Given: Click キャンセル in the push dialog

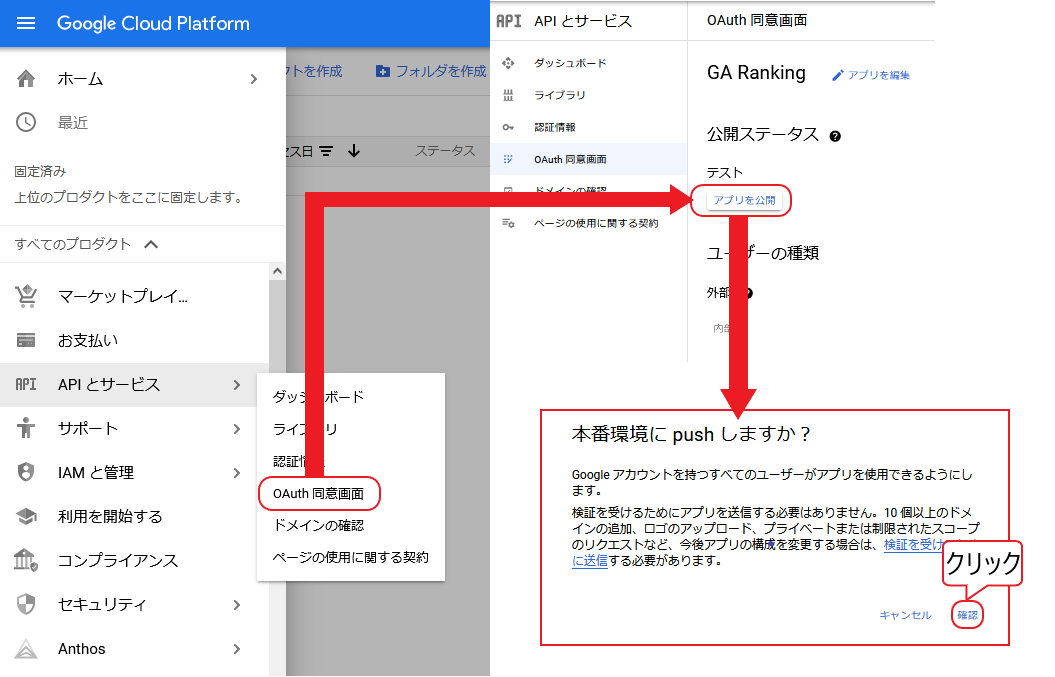Looking at the screenshot, I should (905, 615).
